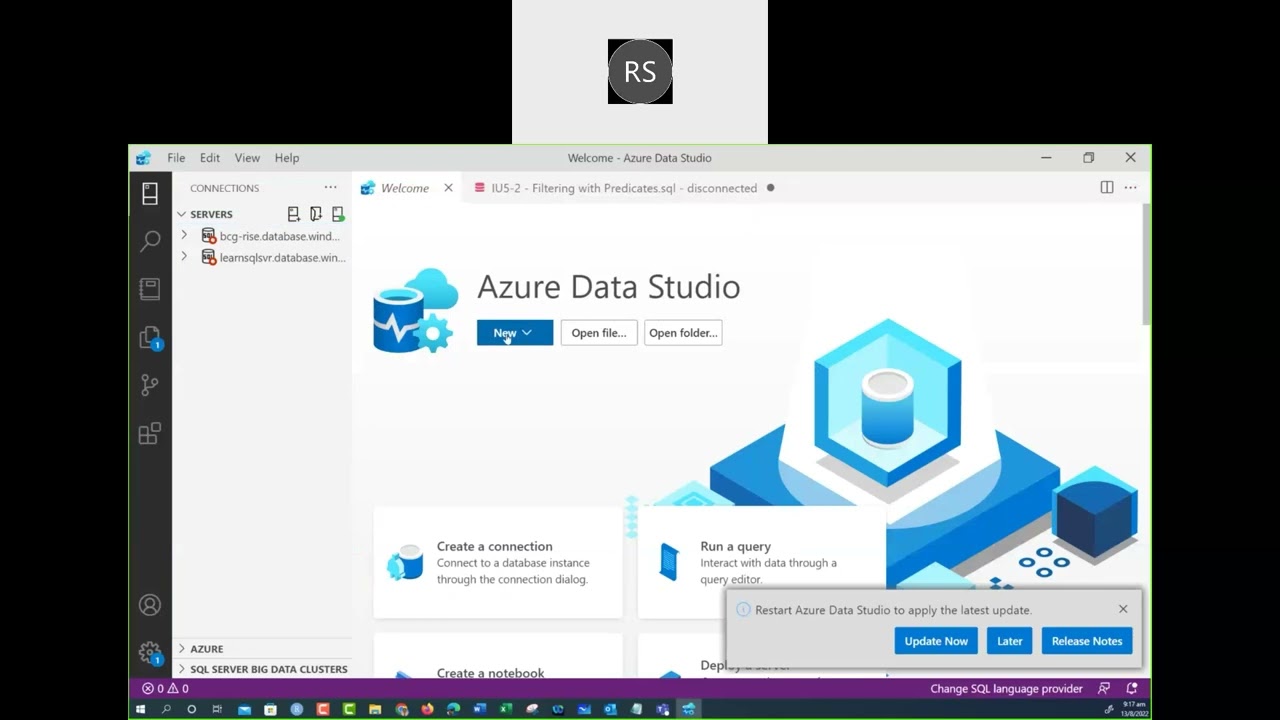
Task: Open the Help menu
Action: 287,158
